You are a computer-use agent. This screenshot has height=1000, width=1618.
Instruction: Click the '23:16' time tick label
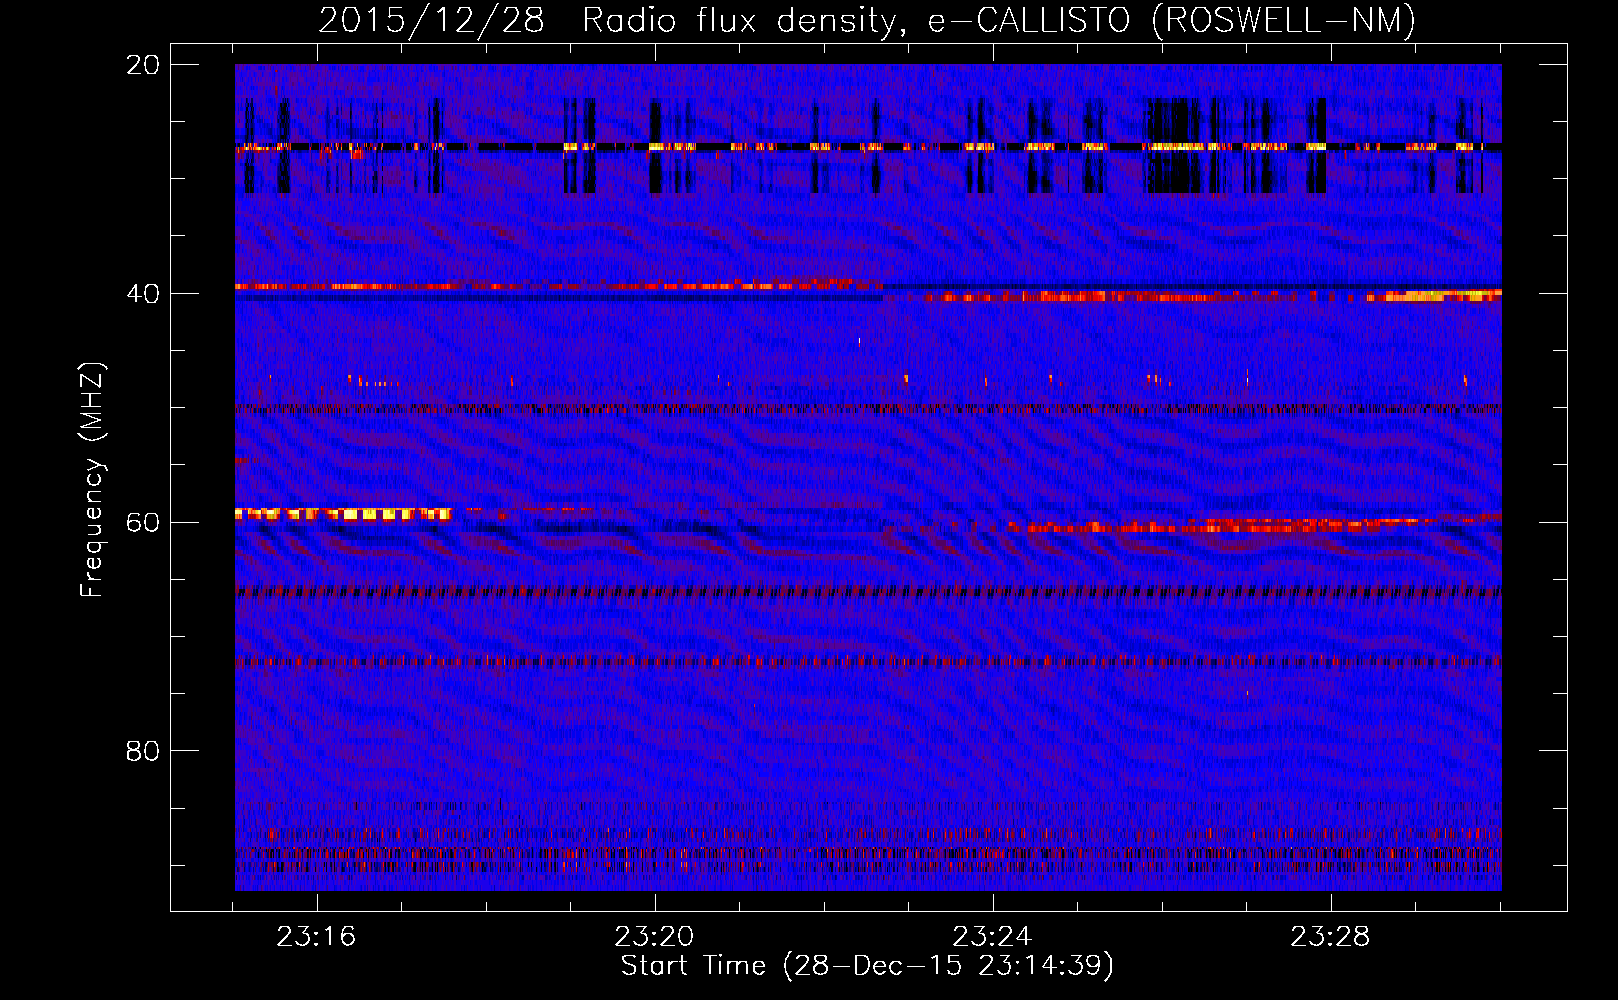(x=316, y=936)
